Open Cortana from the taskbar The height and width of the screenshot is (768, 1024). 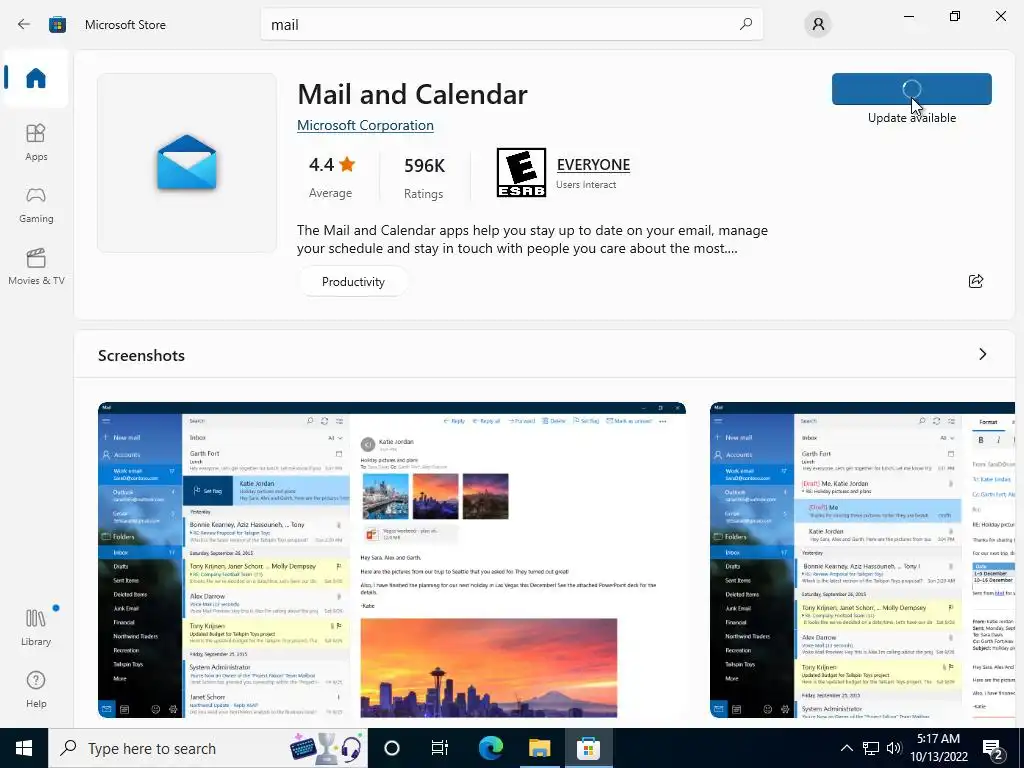click(x=392, y=748)
